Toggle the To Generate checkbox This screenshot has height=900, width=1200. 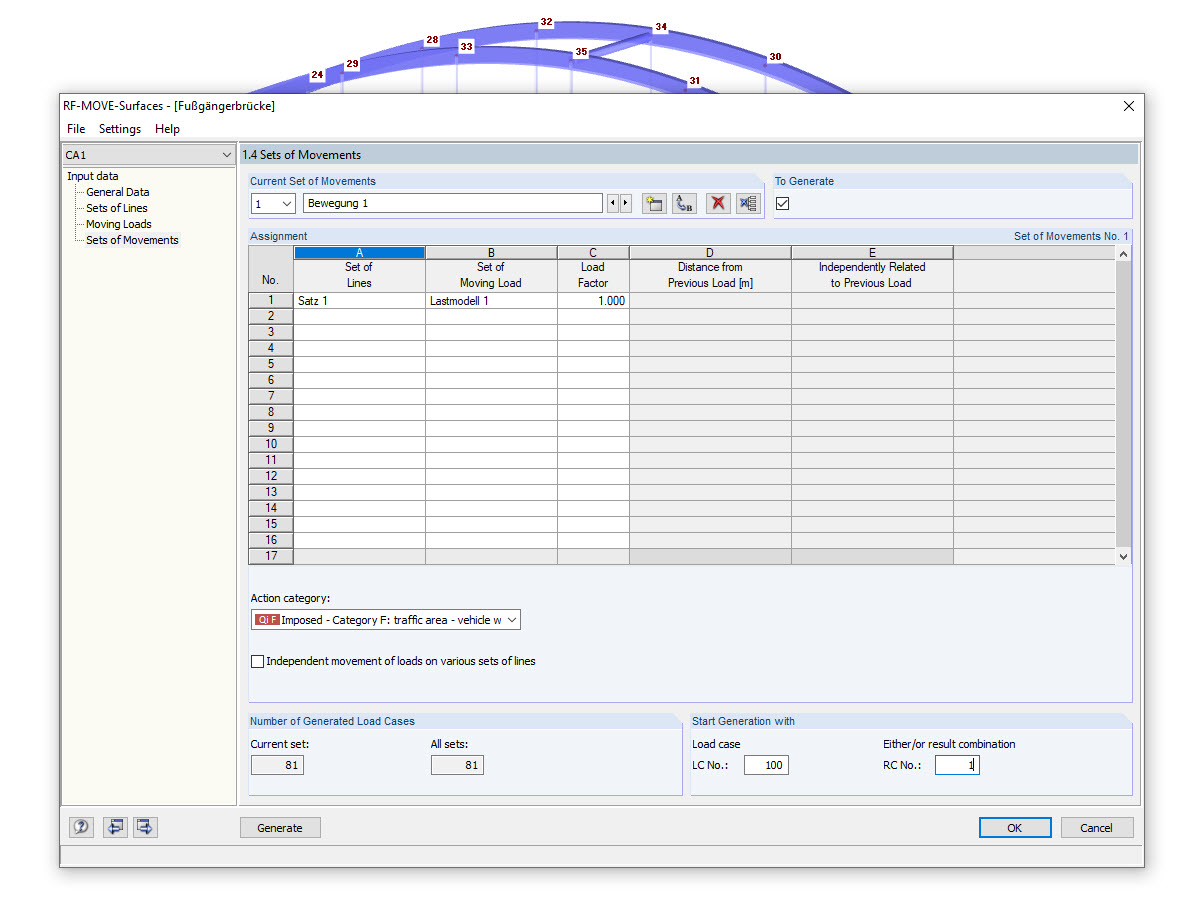tap(783, 202)
